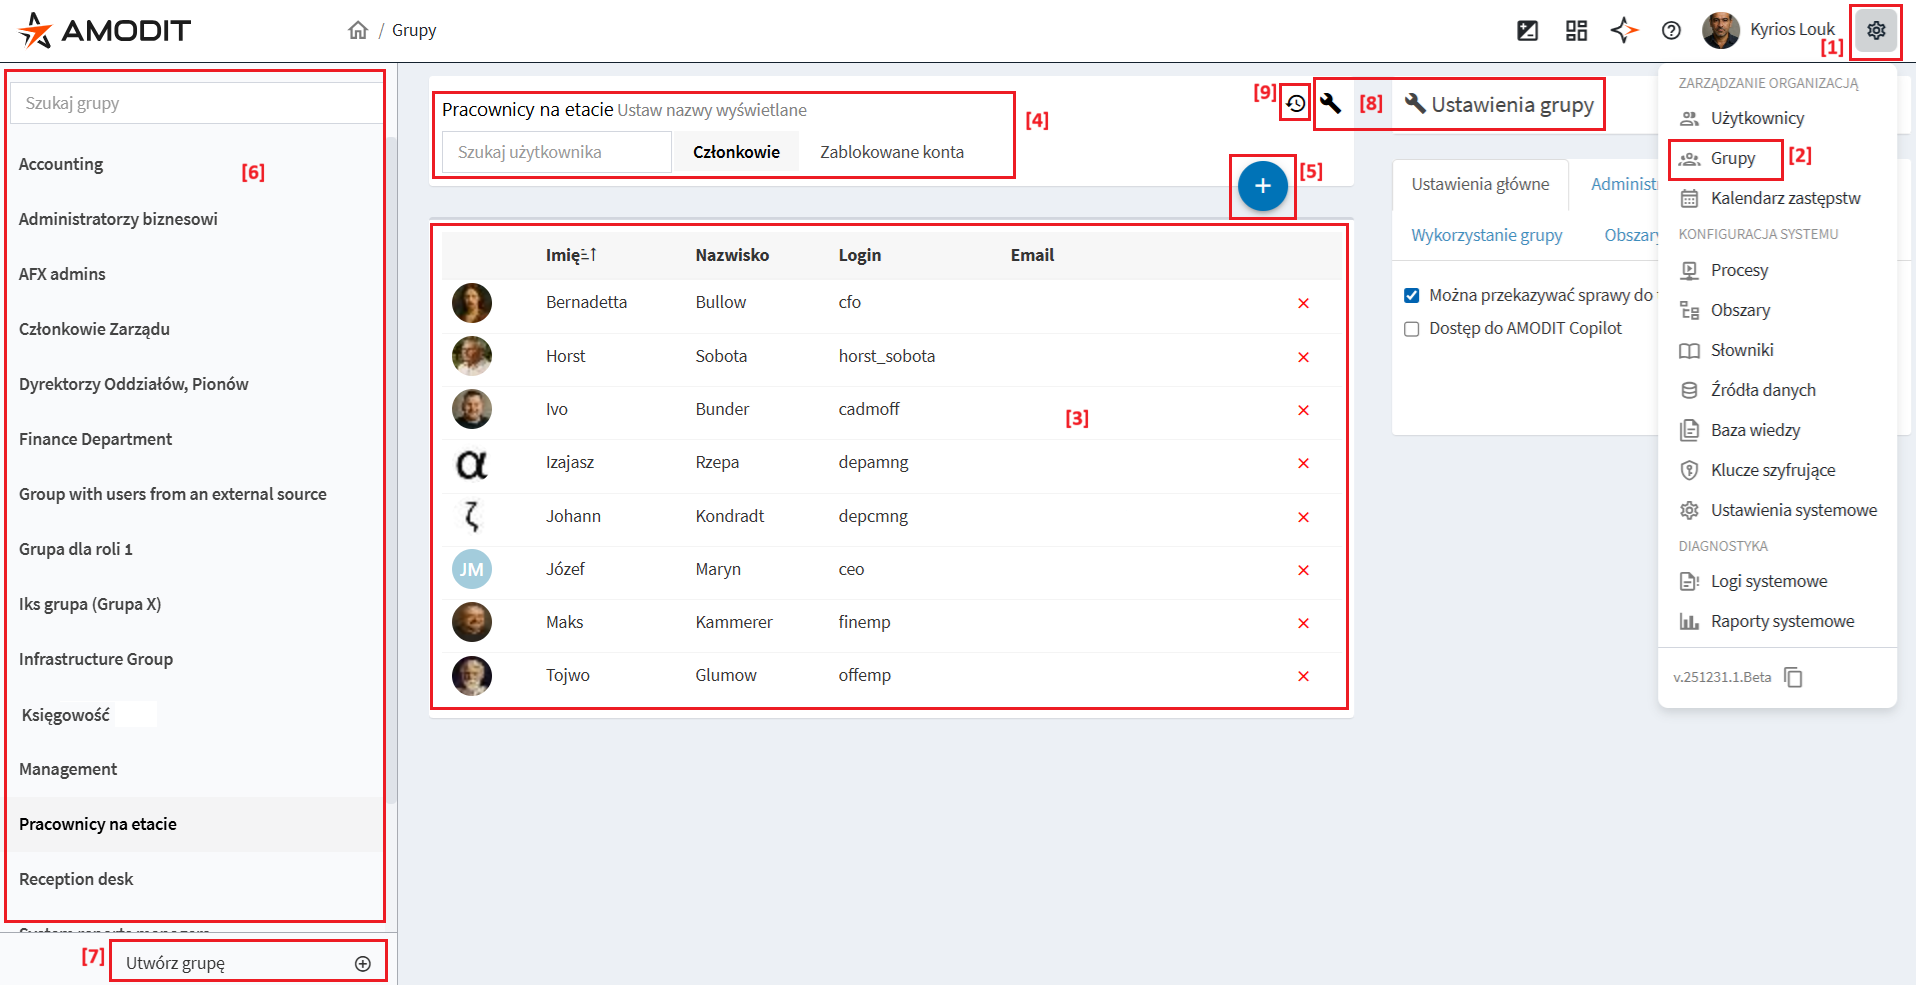Open the settings gear menu
The image size is (1916, 985).
tap(1876, 31)
